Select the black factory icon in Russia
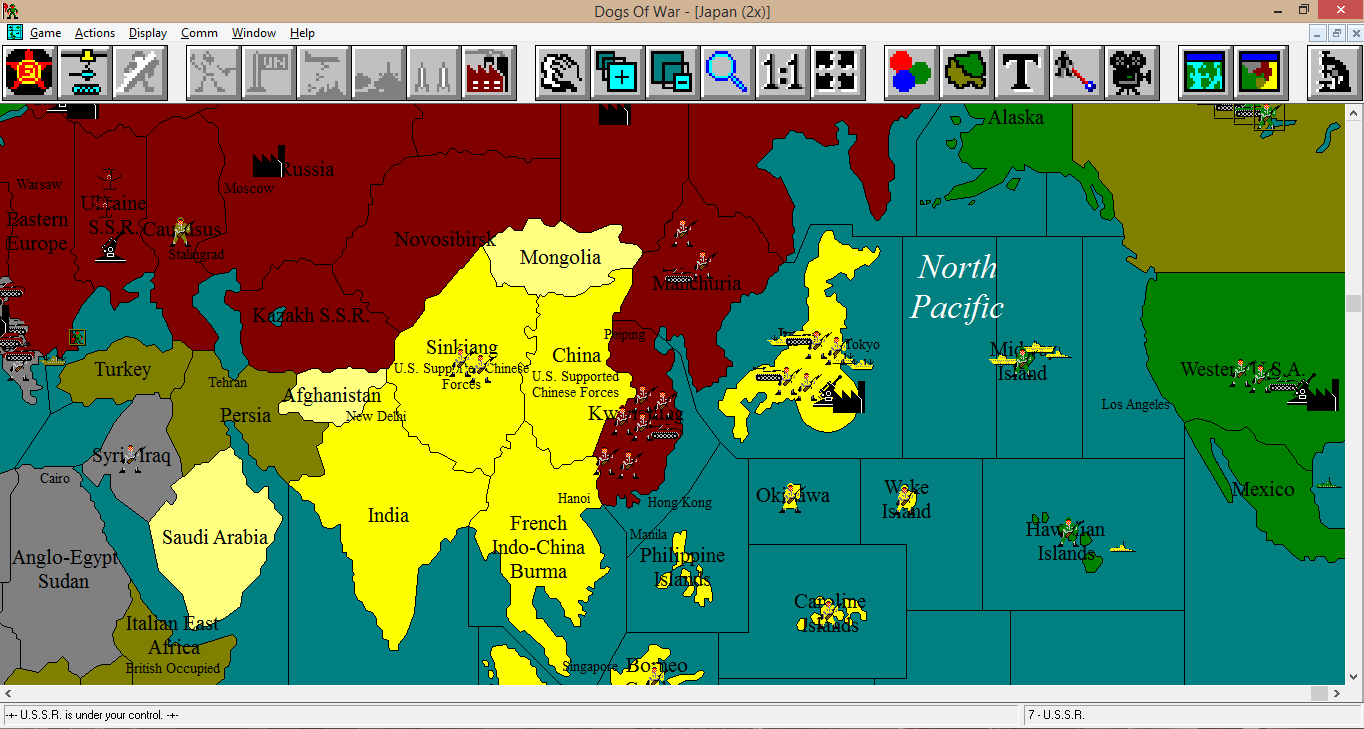The width and height of the screenshot is (1364, 729). click(268, 162)
